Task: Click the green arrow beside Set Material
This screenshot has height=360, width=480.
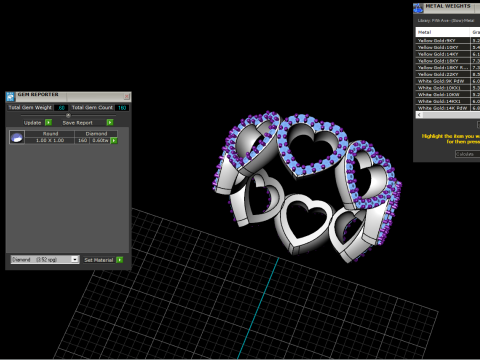Action: pos(120,260)
